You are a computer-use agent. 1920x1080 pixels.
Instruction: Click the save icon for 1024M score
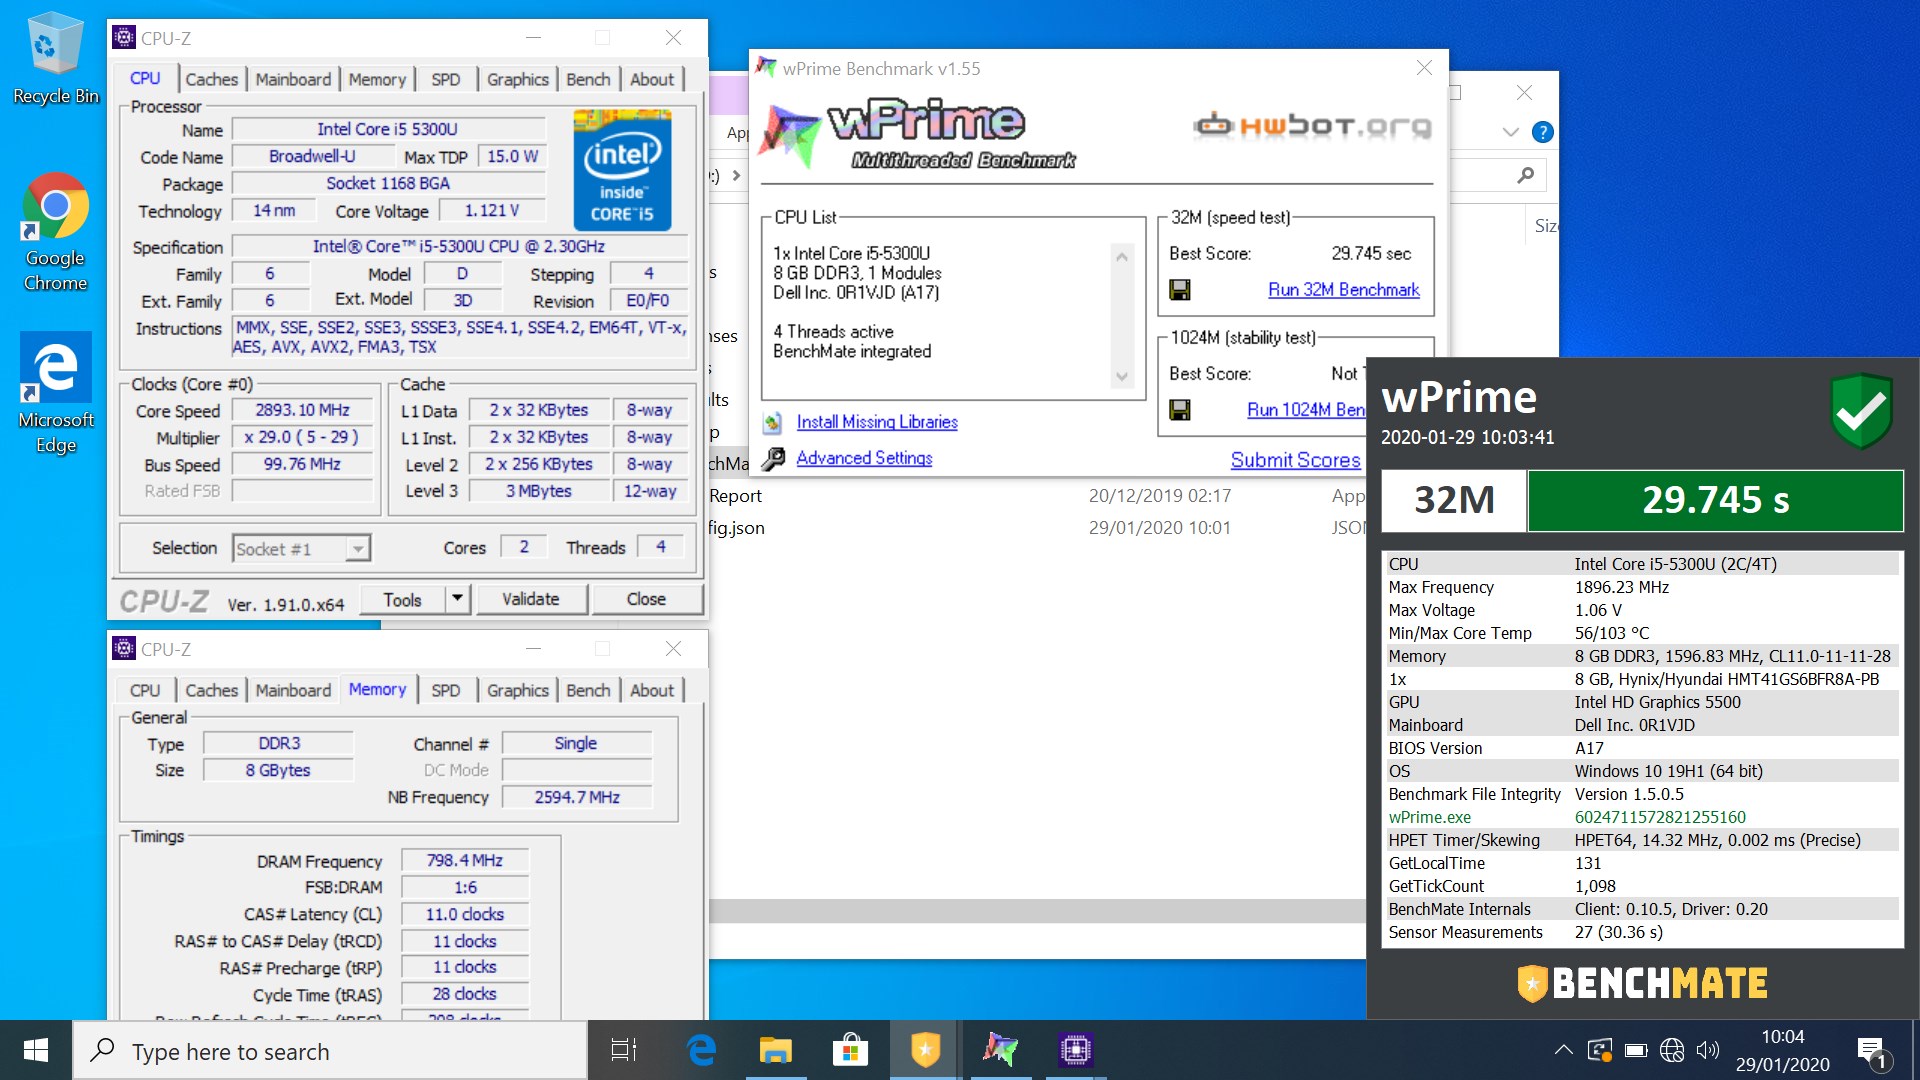(x=1180, y=410)
